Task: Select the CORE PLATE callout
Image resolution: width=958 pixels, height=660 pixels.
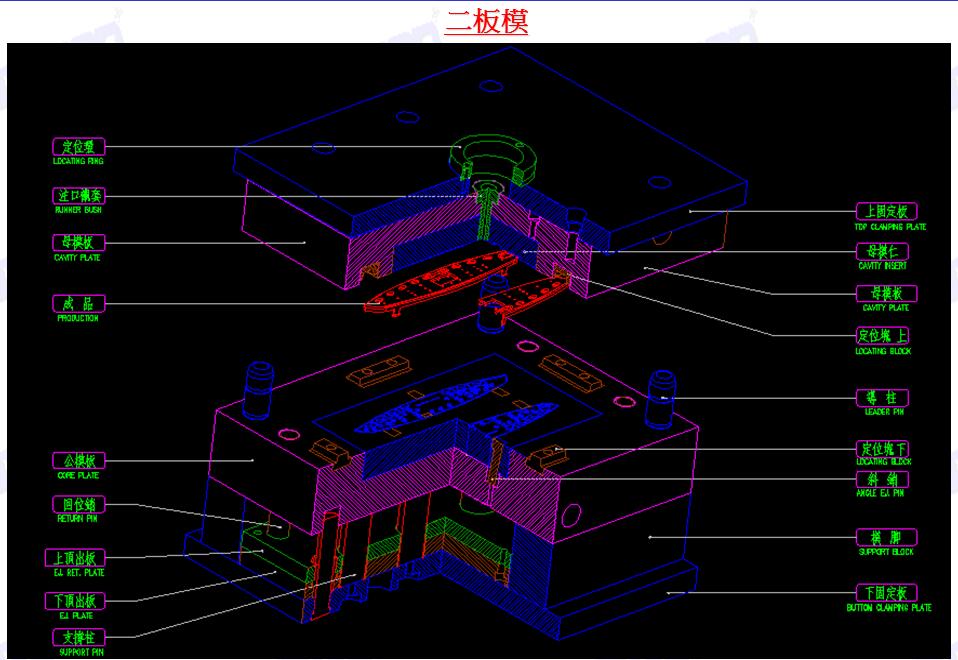Action: coord(78,461)
